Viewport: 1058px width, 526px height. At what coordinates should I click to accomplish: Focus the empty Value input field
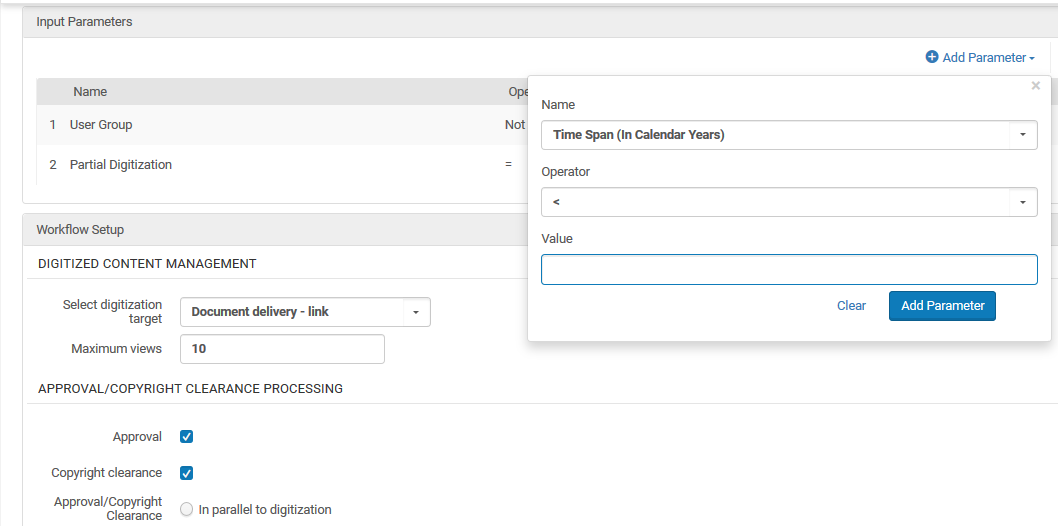[788, 269]
